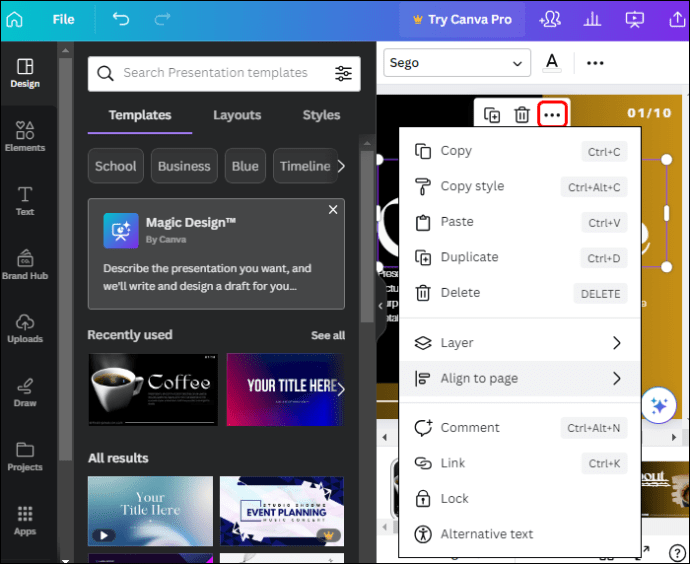
Task: Lock the element via menu
Action: point(519,499)
